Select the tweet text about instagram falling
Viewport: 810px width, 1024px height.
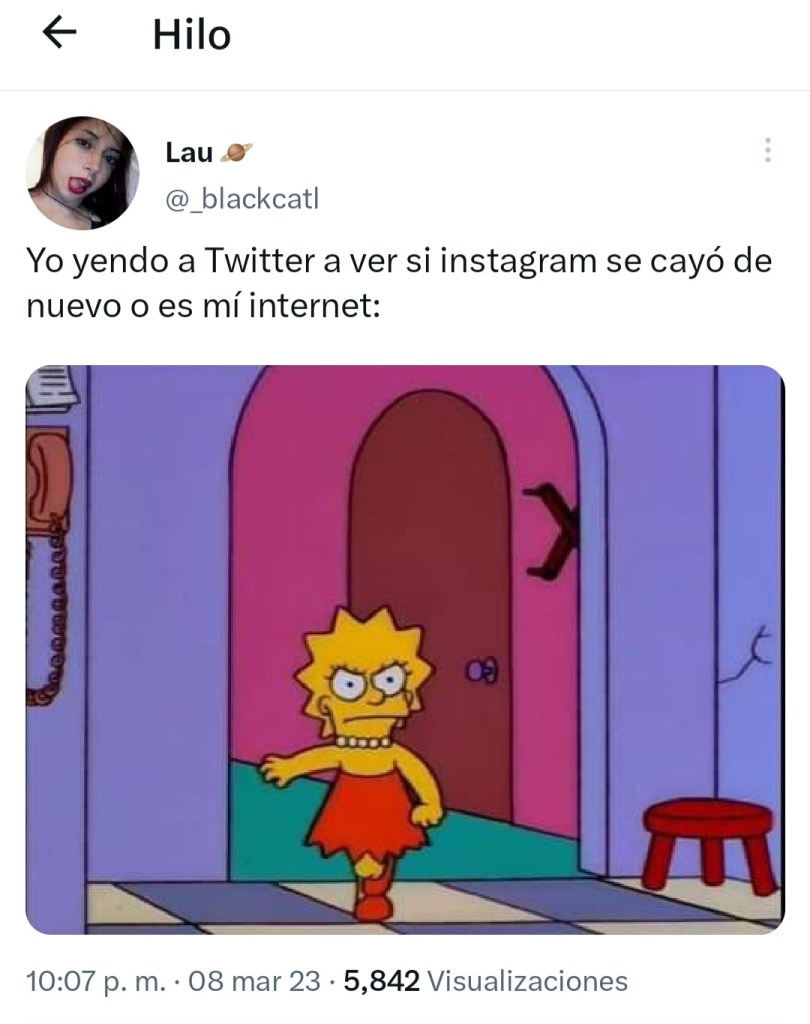pyautogui.click(x=399, y=283)
